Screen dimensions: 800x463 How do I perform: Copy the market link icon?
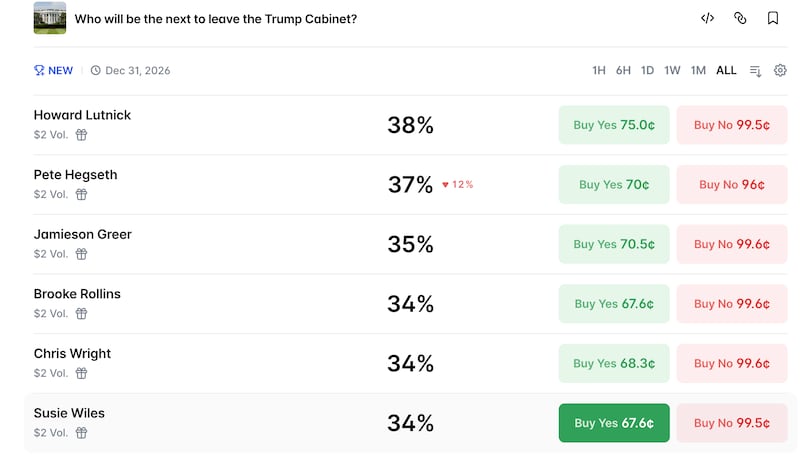click(740, 18)
